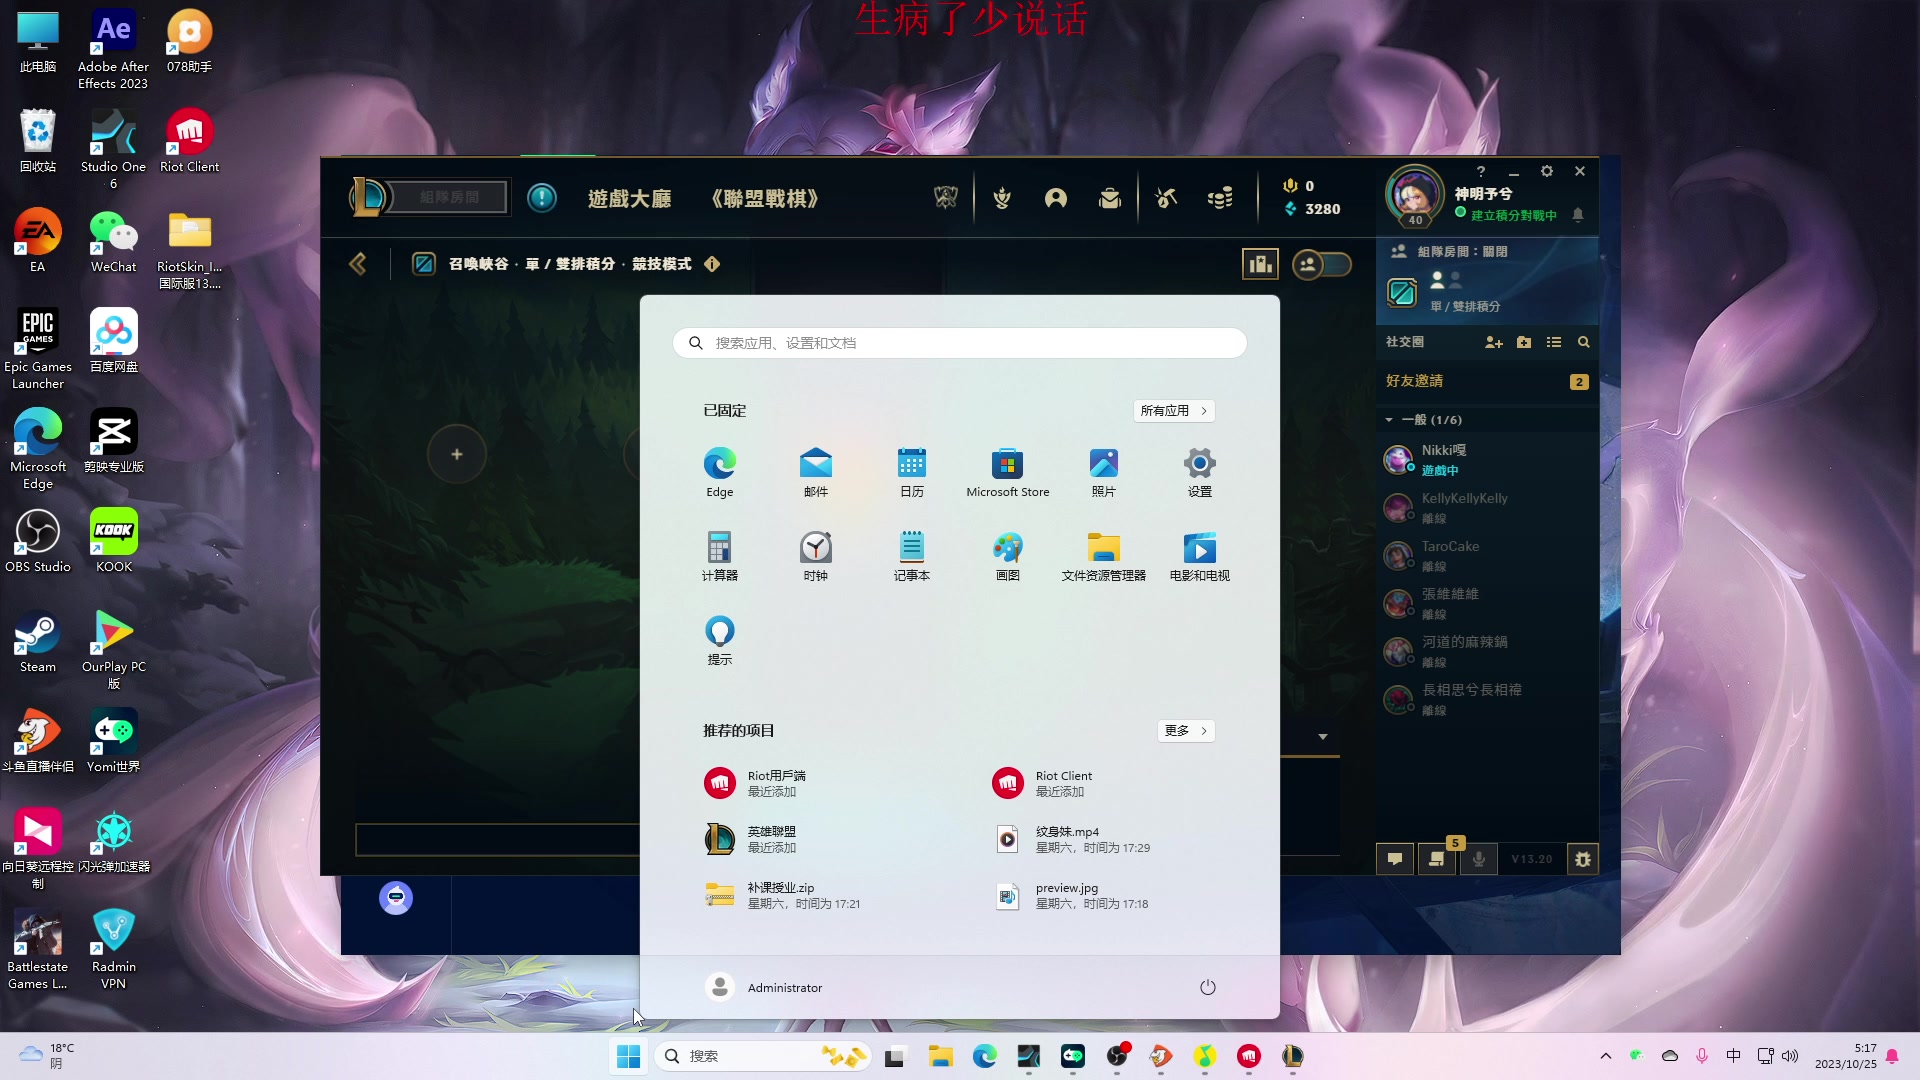This screenshot has width=1920, height=1080.
Task: Open 计算器 from pinned Start apps
Action: coord(720,556)
